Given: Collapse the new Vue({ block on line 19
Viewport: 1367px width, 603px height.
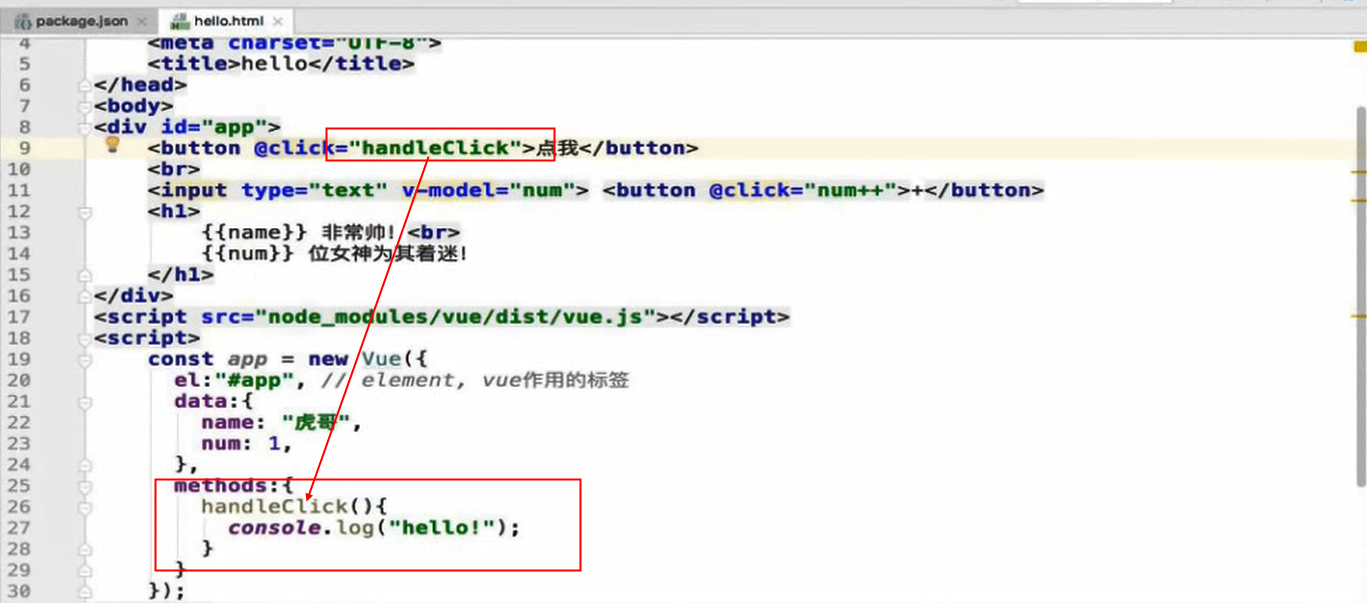Looking at the screenshot, I should (x=85, y=359).
